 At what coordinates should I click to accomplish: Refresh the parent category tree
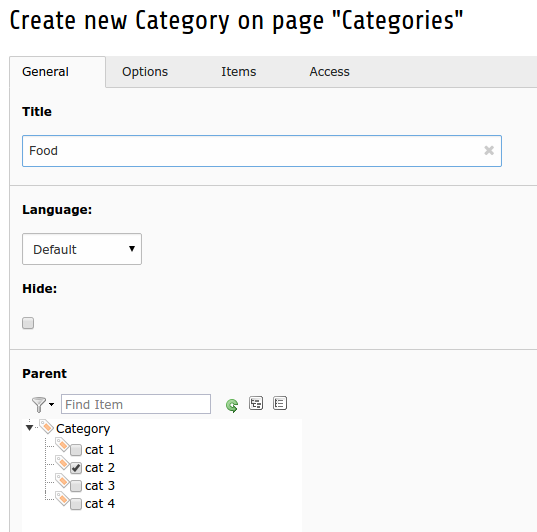pos(232,406)
